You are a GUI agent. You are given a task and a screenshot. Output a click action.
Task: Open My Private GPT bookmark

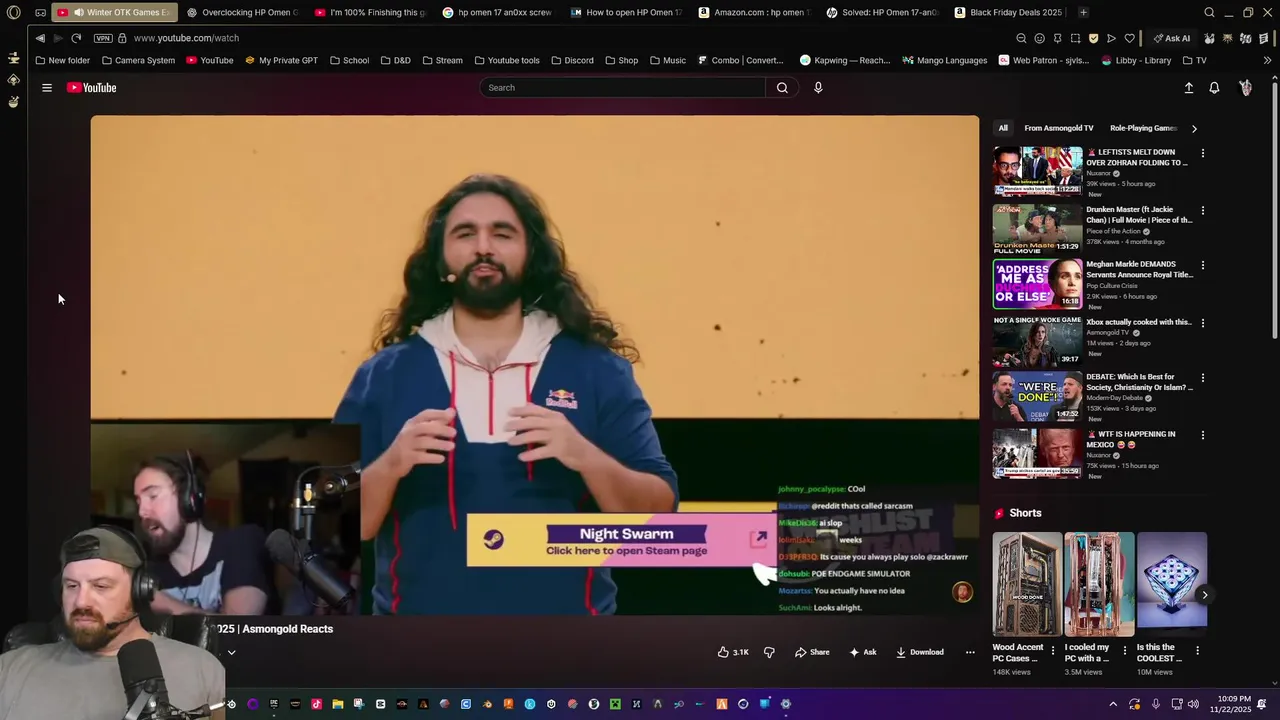(282, 60)
